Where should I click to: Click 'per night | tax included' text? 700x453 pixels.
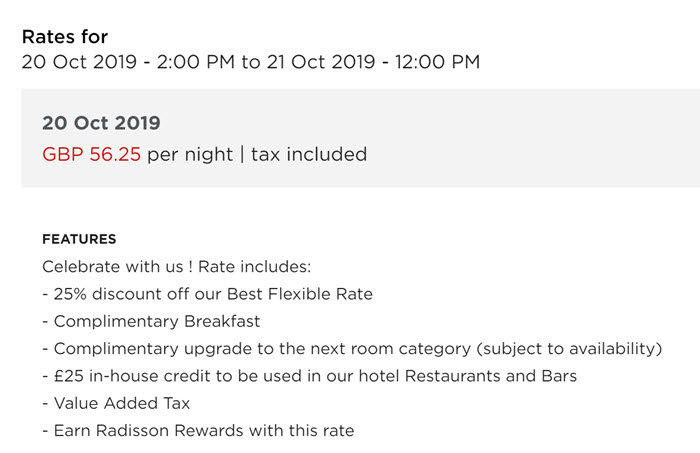[x=257, y=154]
